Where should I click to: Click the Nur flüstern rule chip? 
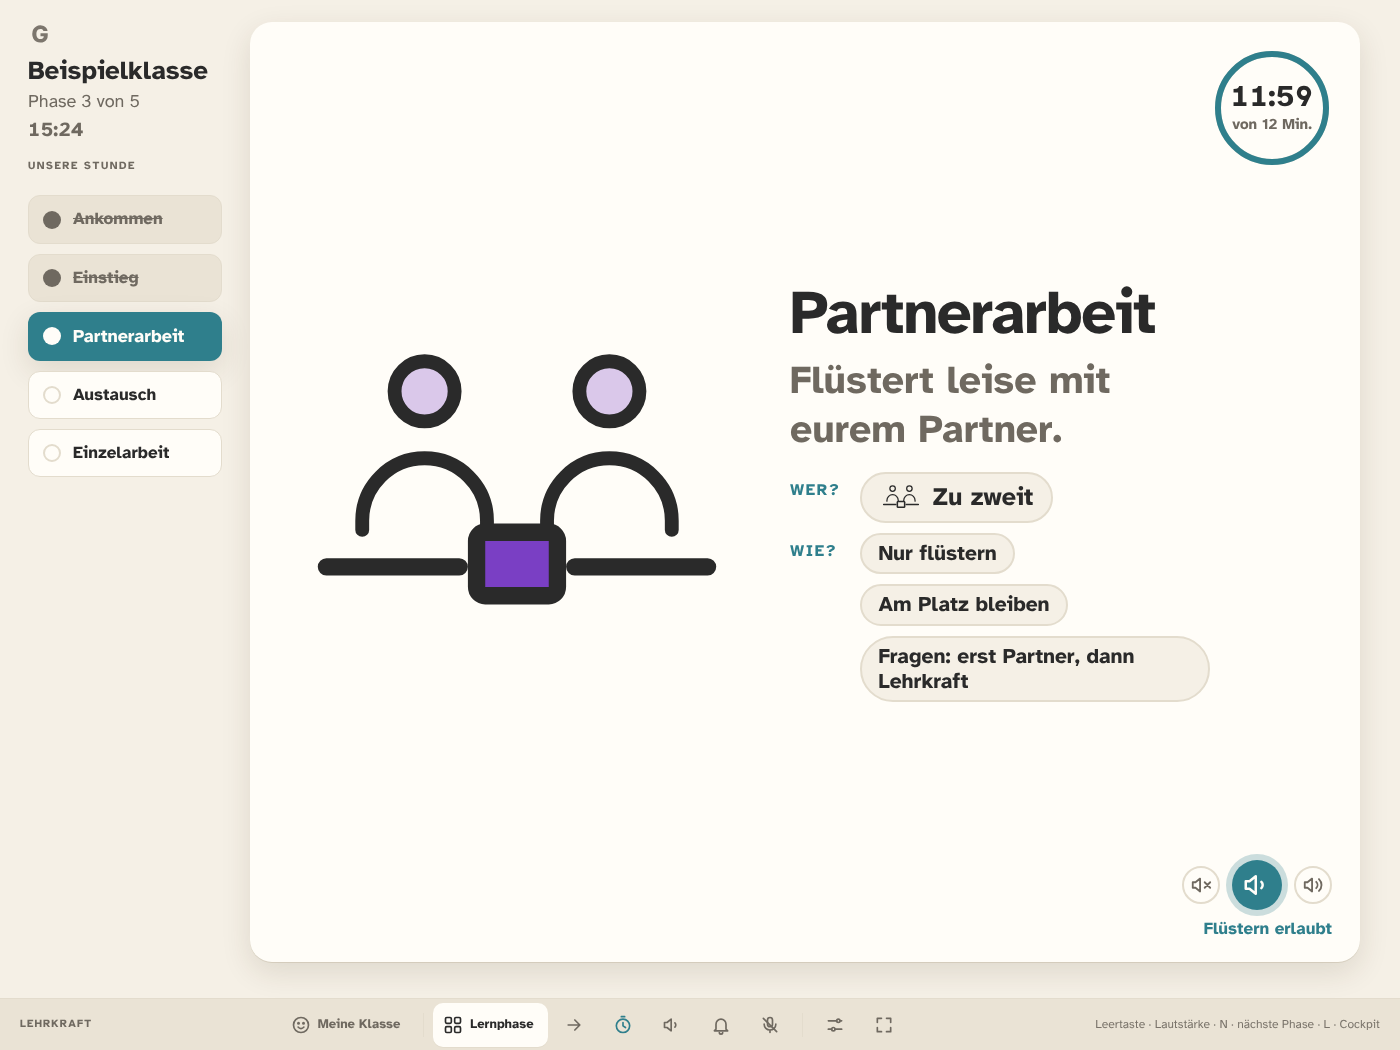point(937,553)
